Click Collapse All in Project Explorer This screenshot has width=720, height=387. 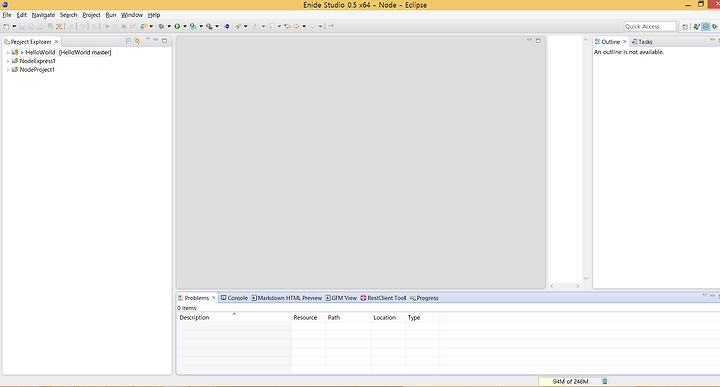(128, 41)
